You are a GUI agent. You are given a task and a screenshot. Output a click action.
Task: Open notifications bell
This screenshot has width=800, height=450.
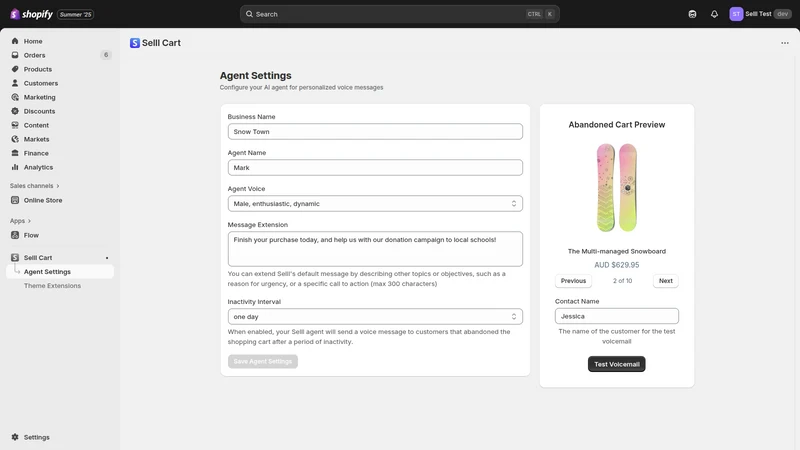click(714, 14)
